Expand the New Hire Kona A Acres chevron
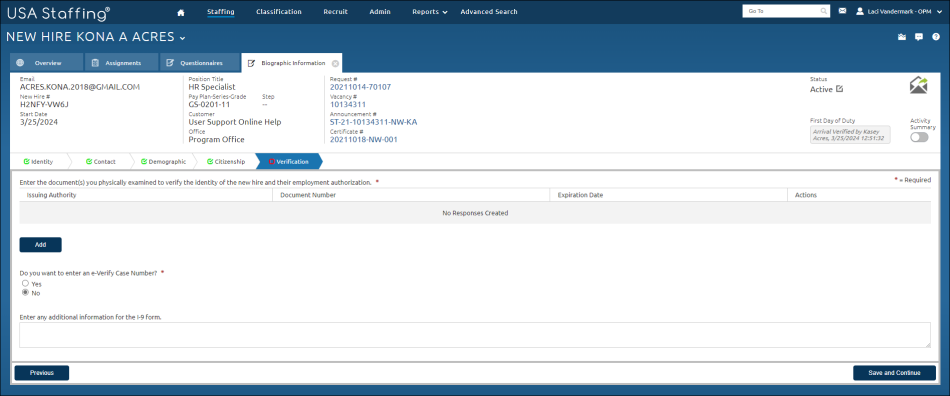The height and width of the screenshot is (396, 950). 182,38
